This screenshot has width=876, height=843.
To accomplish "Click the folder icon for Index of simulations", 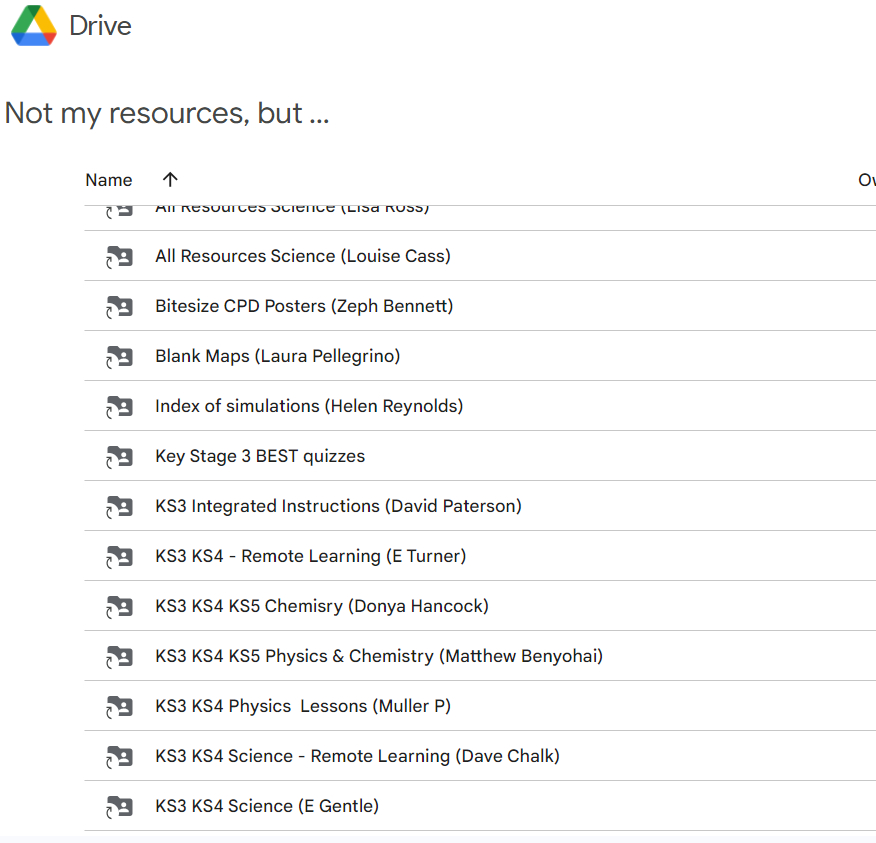I will point(119,406).
